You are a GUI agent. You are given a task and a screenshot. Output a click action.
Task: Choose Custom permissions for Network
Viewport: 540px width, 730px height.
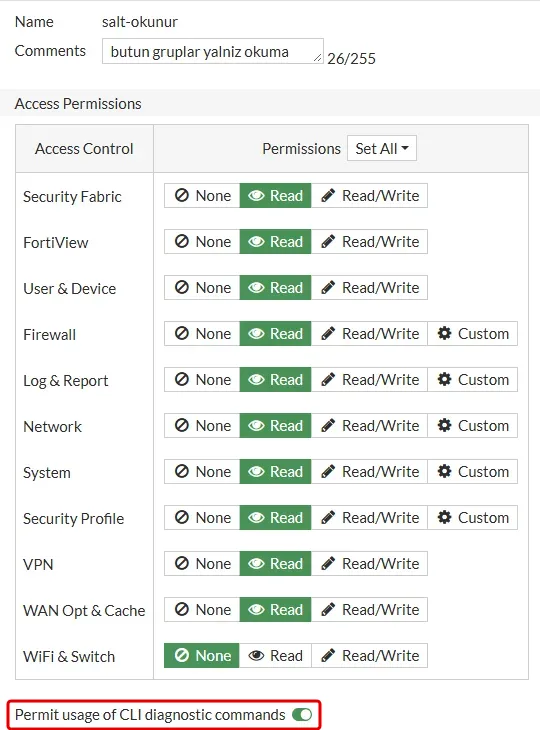[472, 426]
